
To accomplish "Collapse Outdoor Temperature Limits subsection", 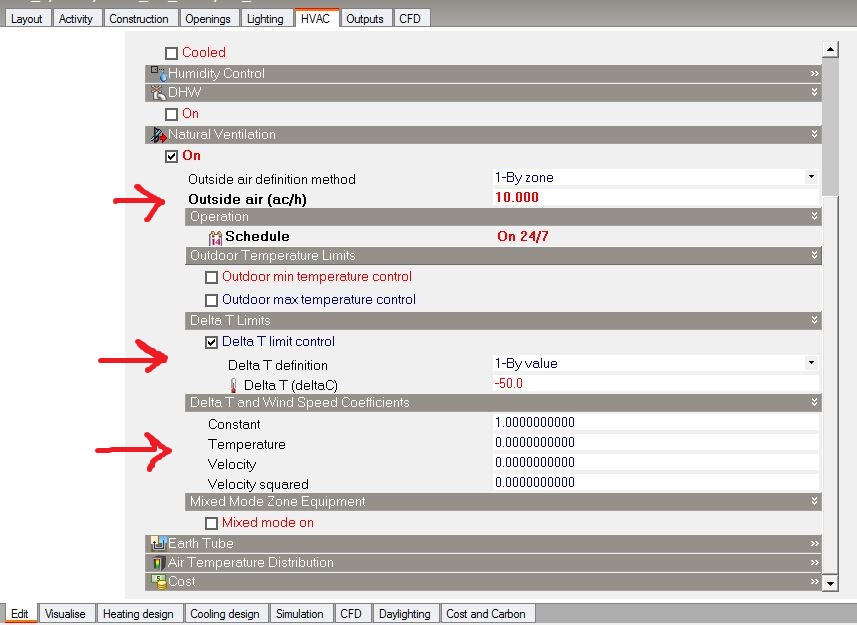I will 814,255.
